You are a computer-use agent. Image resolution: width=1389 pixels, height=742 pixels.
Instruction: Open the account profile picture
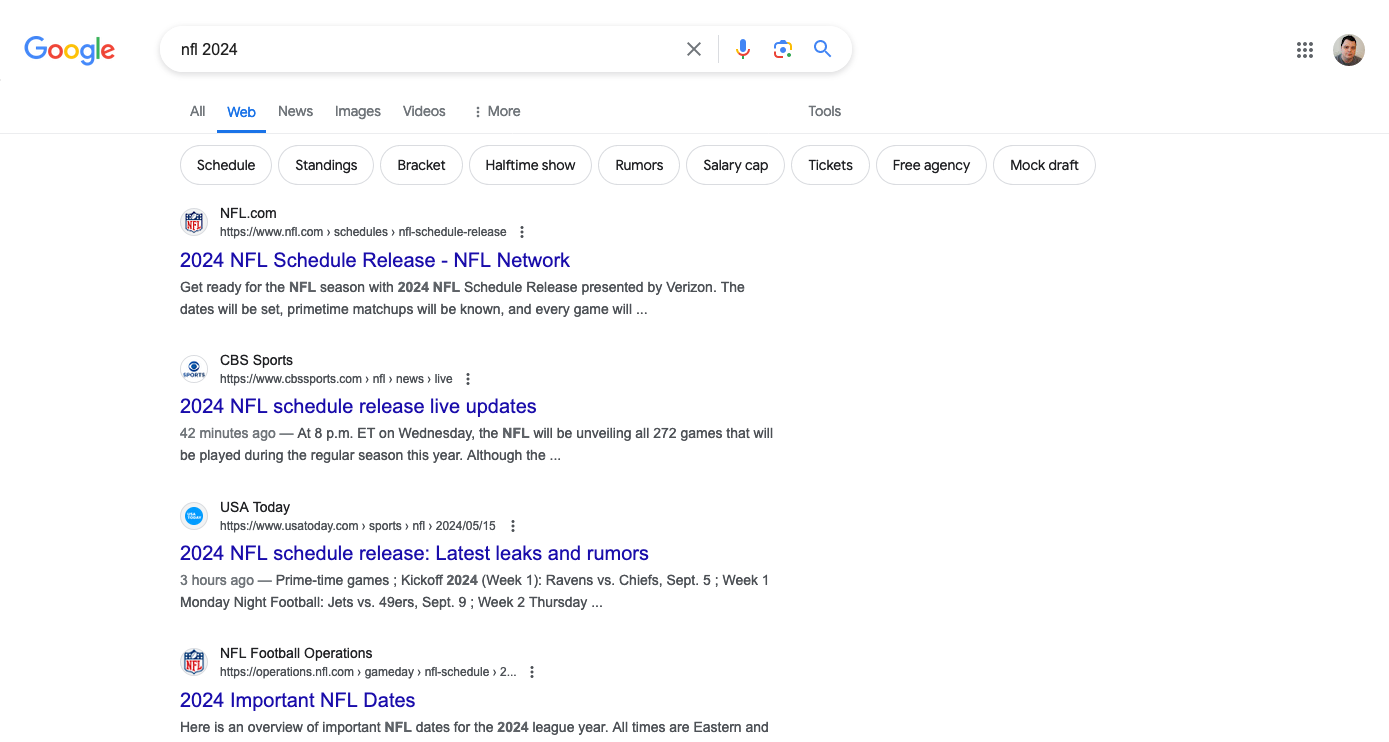1349,50
